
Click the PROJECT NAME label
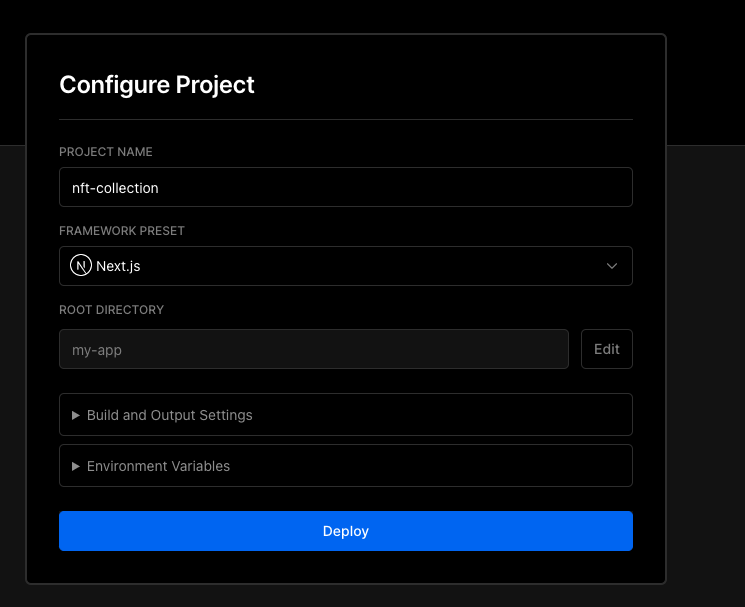[106, 152]
